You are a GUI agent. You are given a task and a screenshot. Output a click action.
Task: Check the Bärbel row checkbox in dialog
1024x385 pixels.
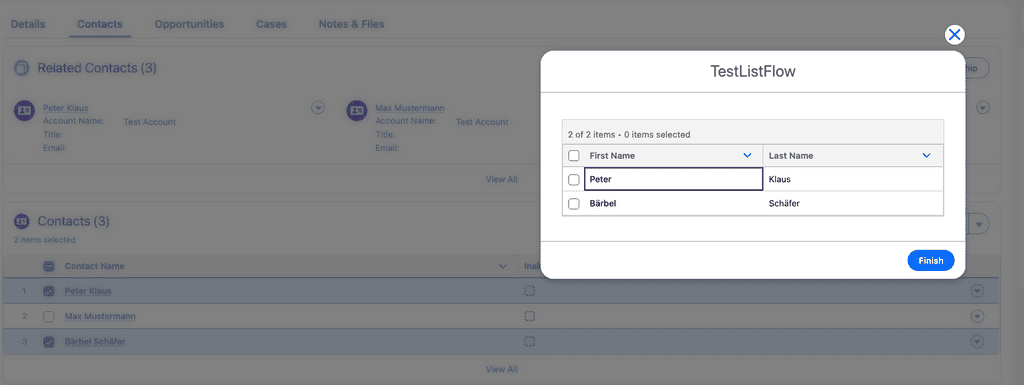coord(573,204)
